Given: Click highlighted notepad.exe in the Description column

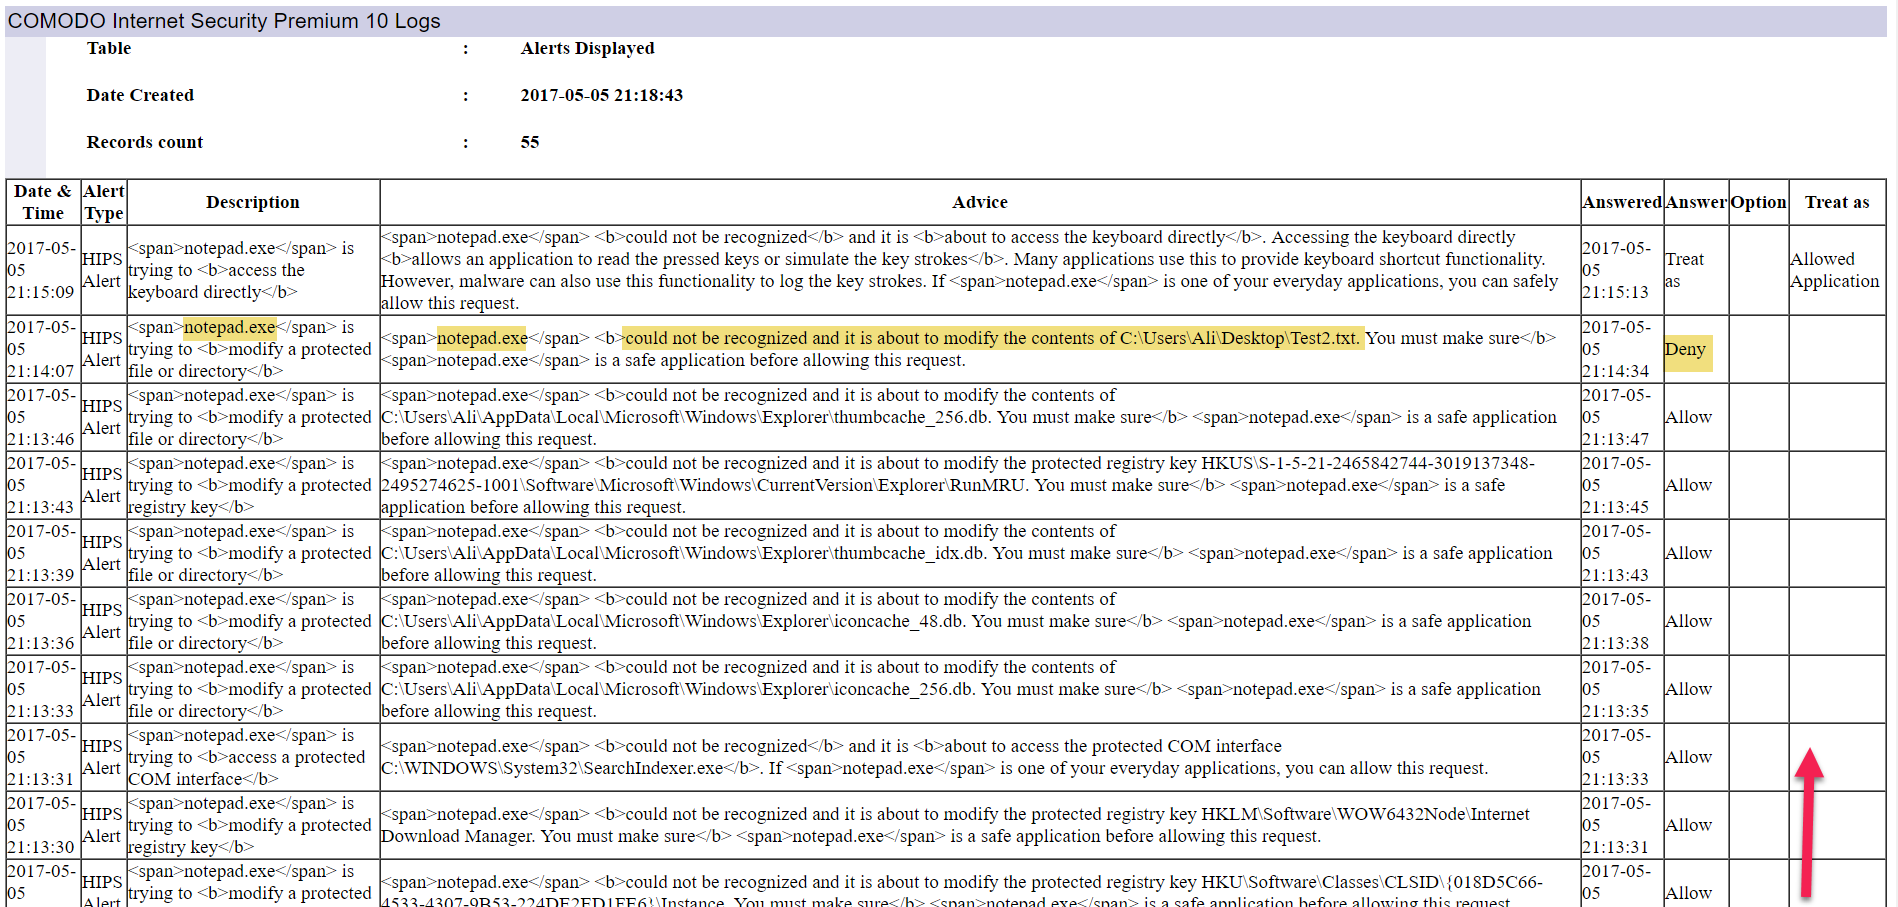Looking at the screenshot, I should tap(230, 328).
